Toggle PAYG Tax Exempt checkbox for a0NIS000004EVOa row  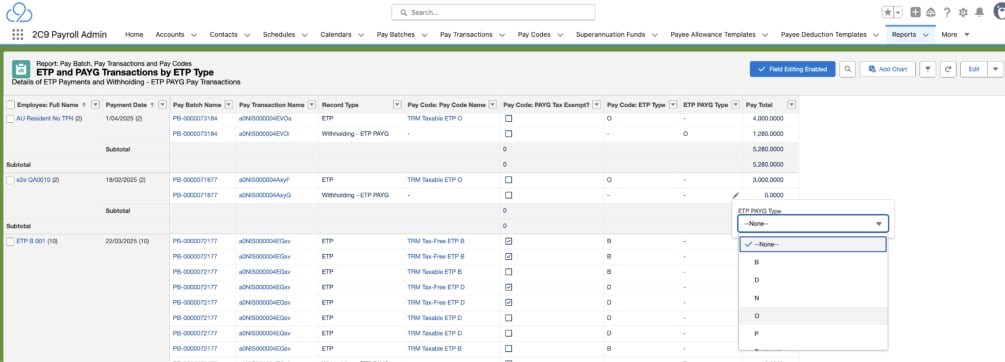pyautogui.click(x=508, y=119)
